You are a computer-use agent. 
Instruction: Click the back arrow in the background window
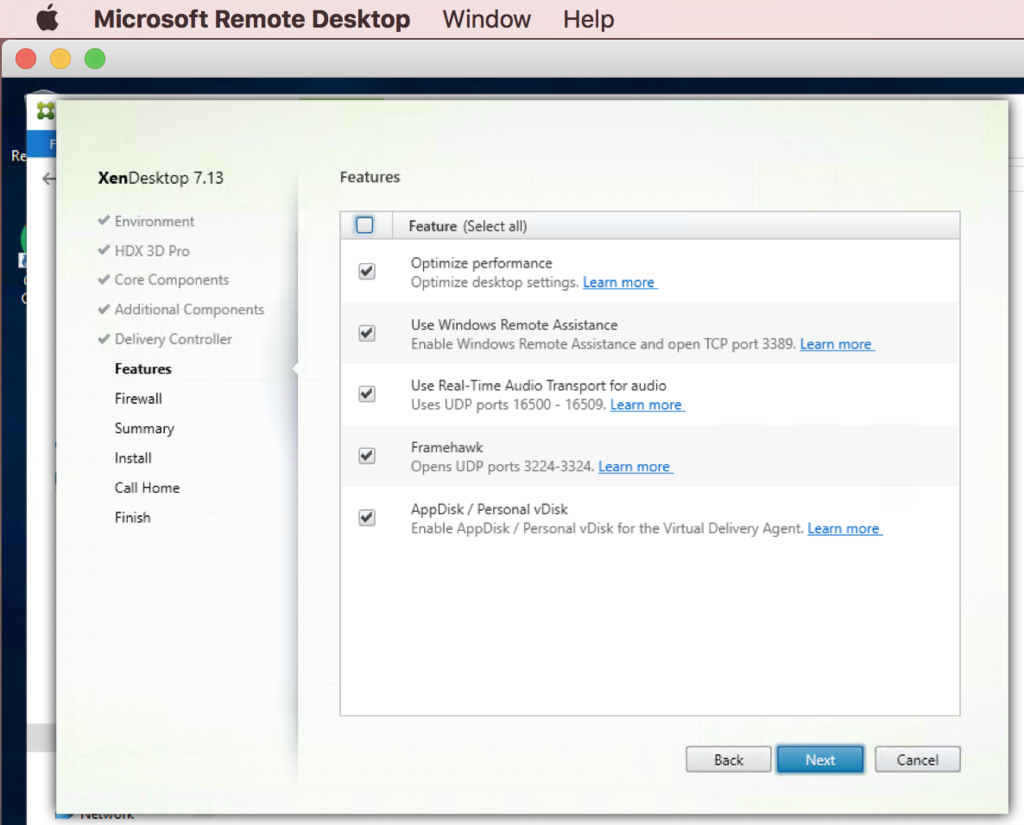[49, 178]
